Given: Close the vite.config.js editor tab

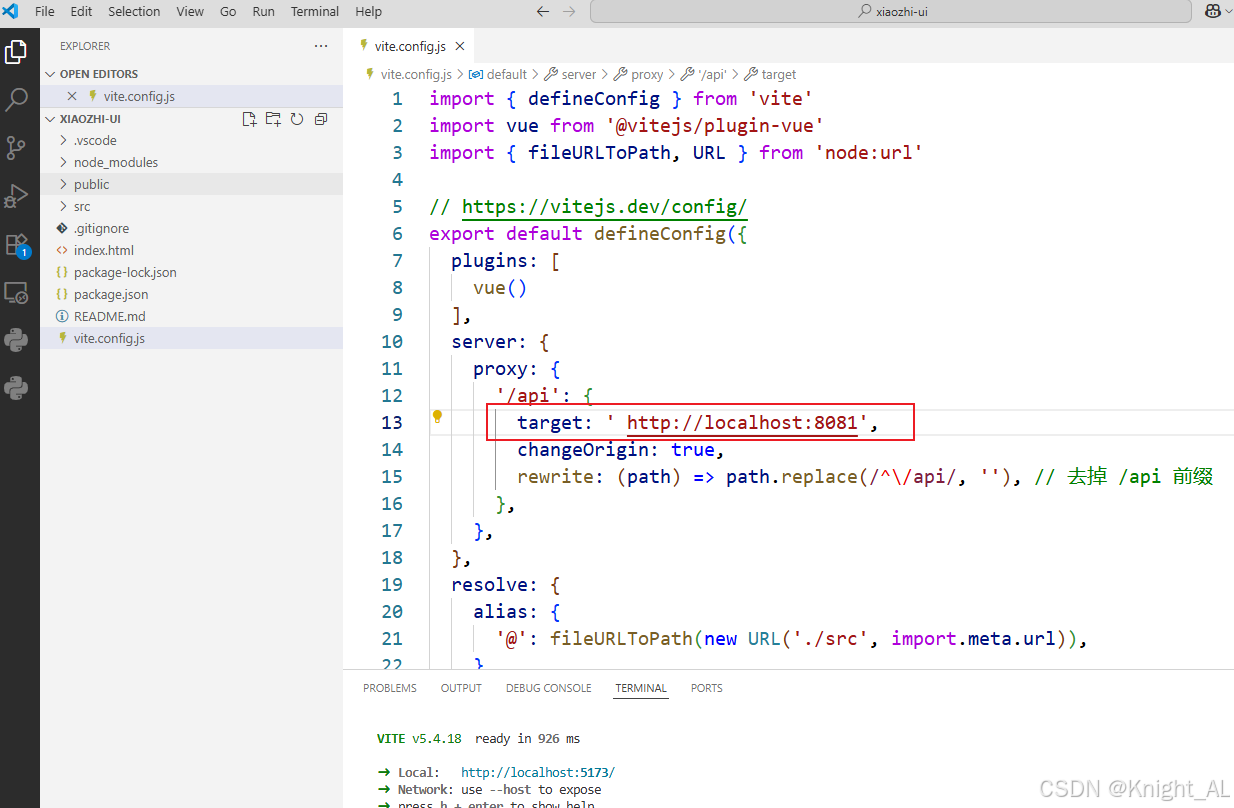Looking at the screenshot, I should [x=460, y=46].
